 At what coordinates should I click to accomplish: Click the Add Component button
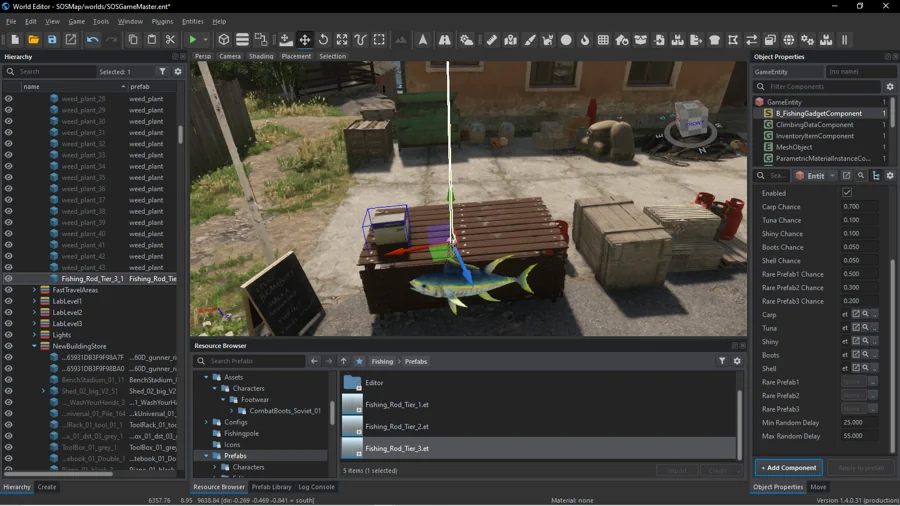point(789,468)
